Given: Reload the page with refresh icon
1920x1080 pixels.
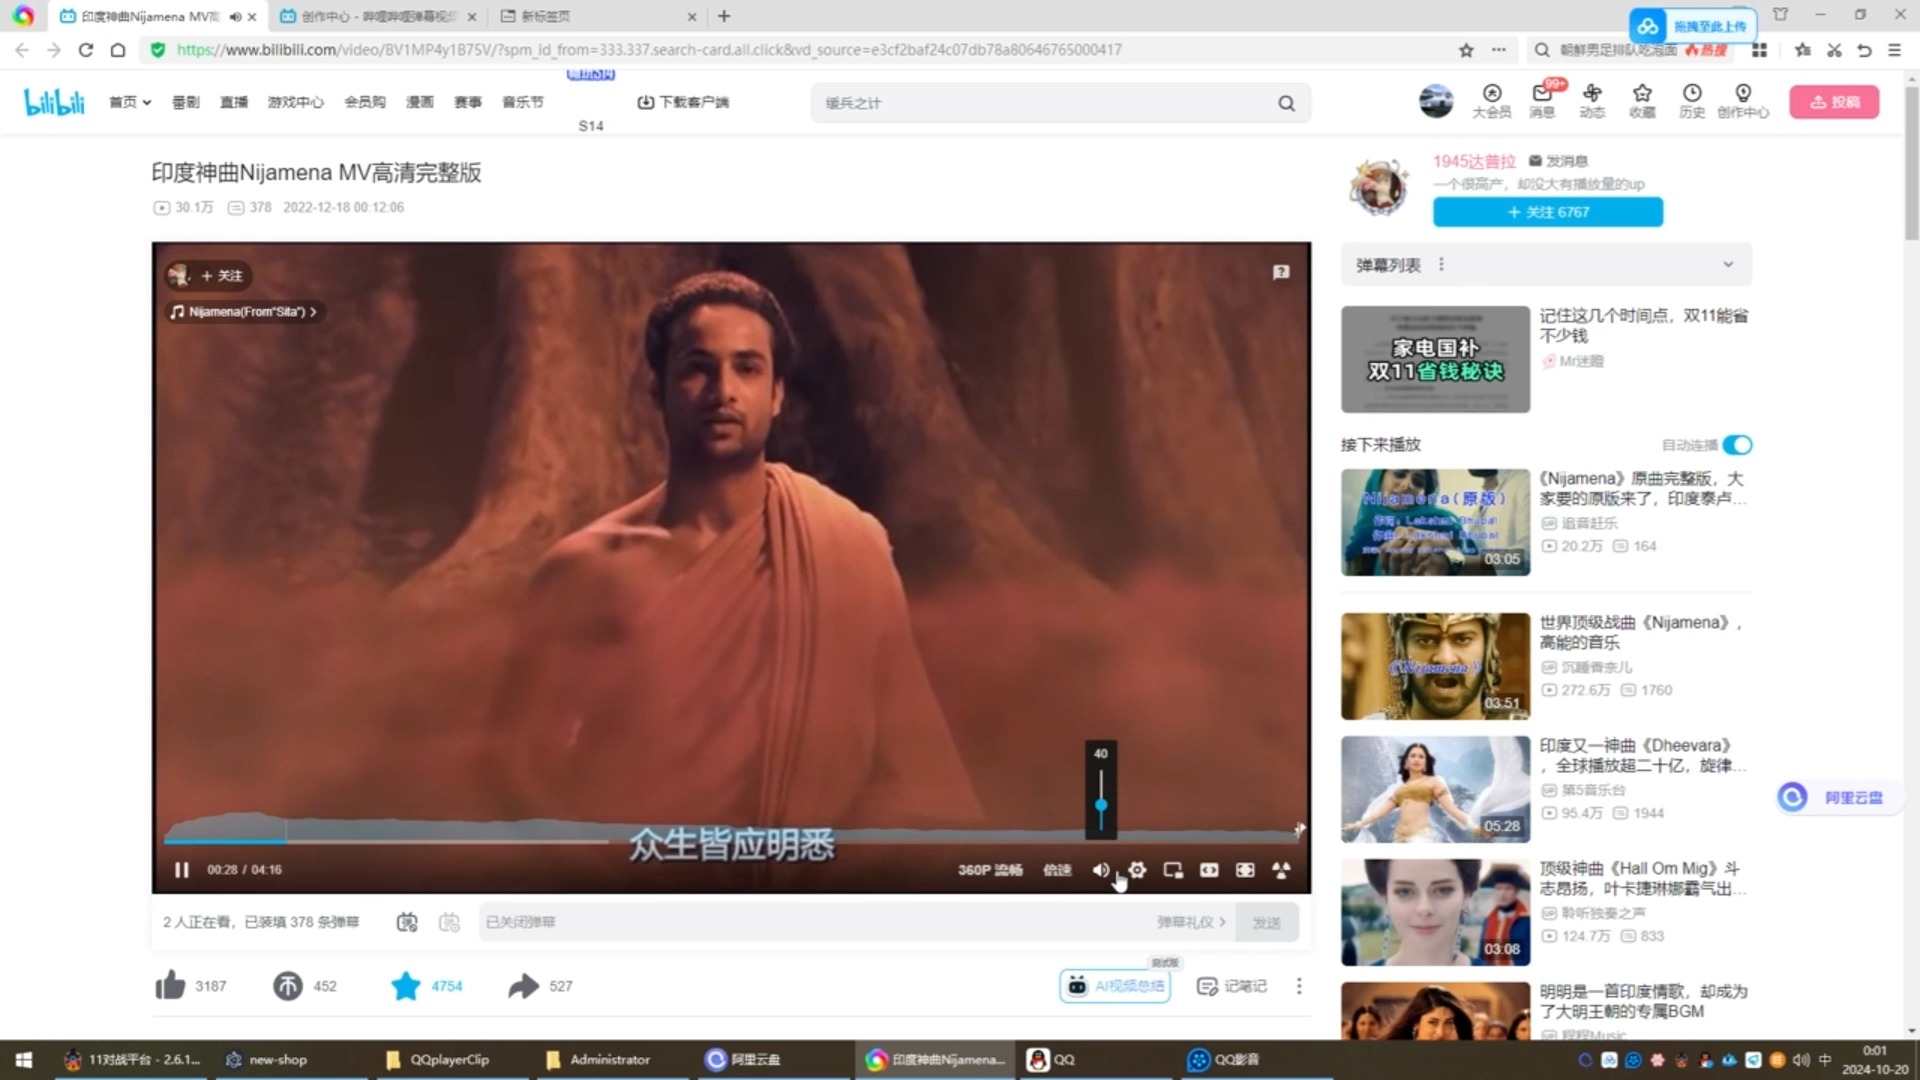Looking at the screenshot, I should point(86,50).
